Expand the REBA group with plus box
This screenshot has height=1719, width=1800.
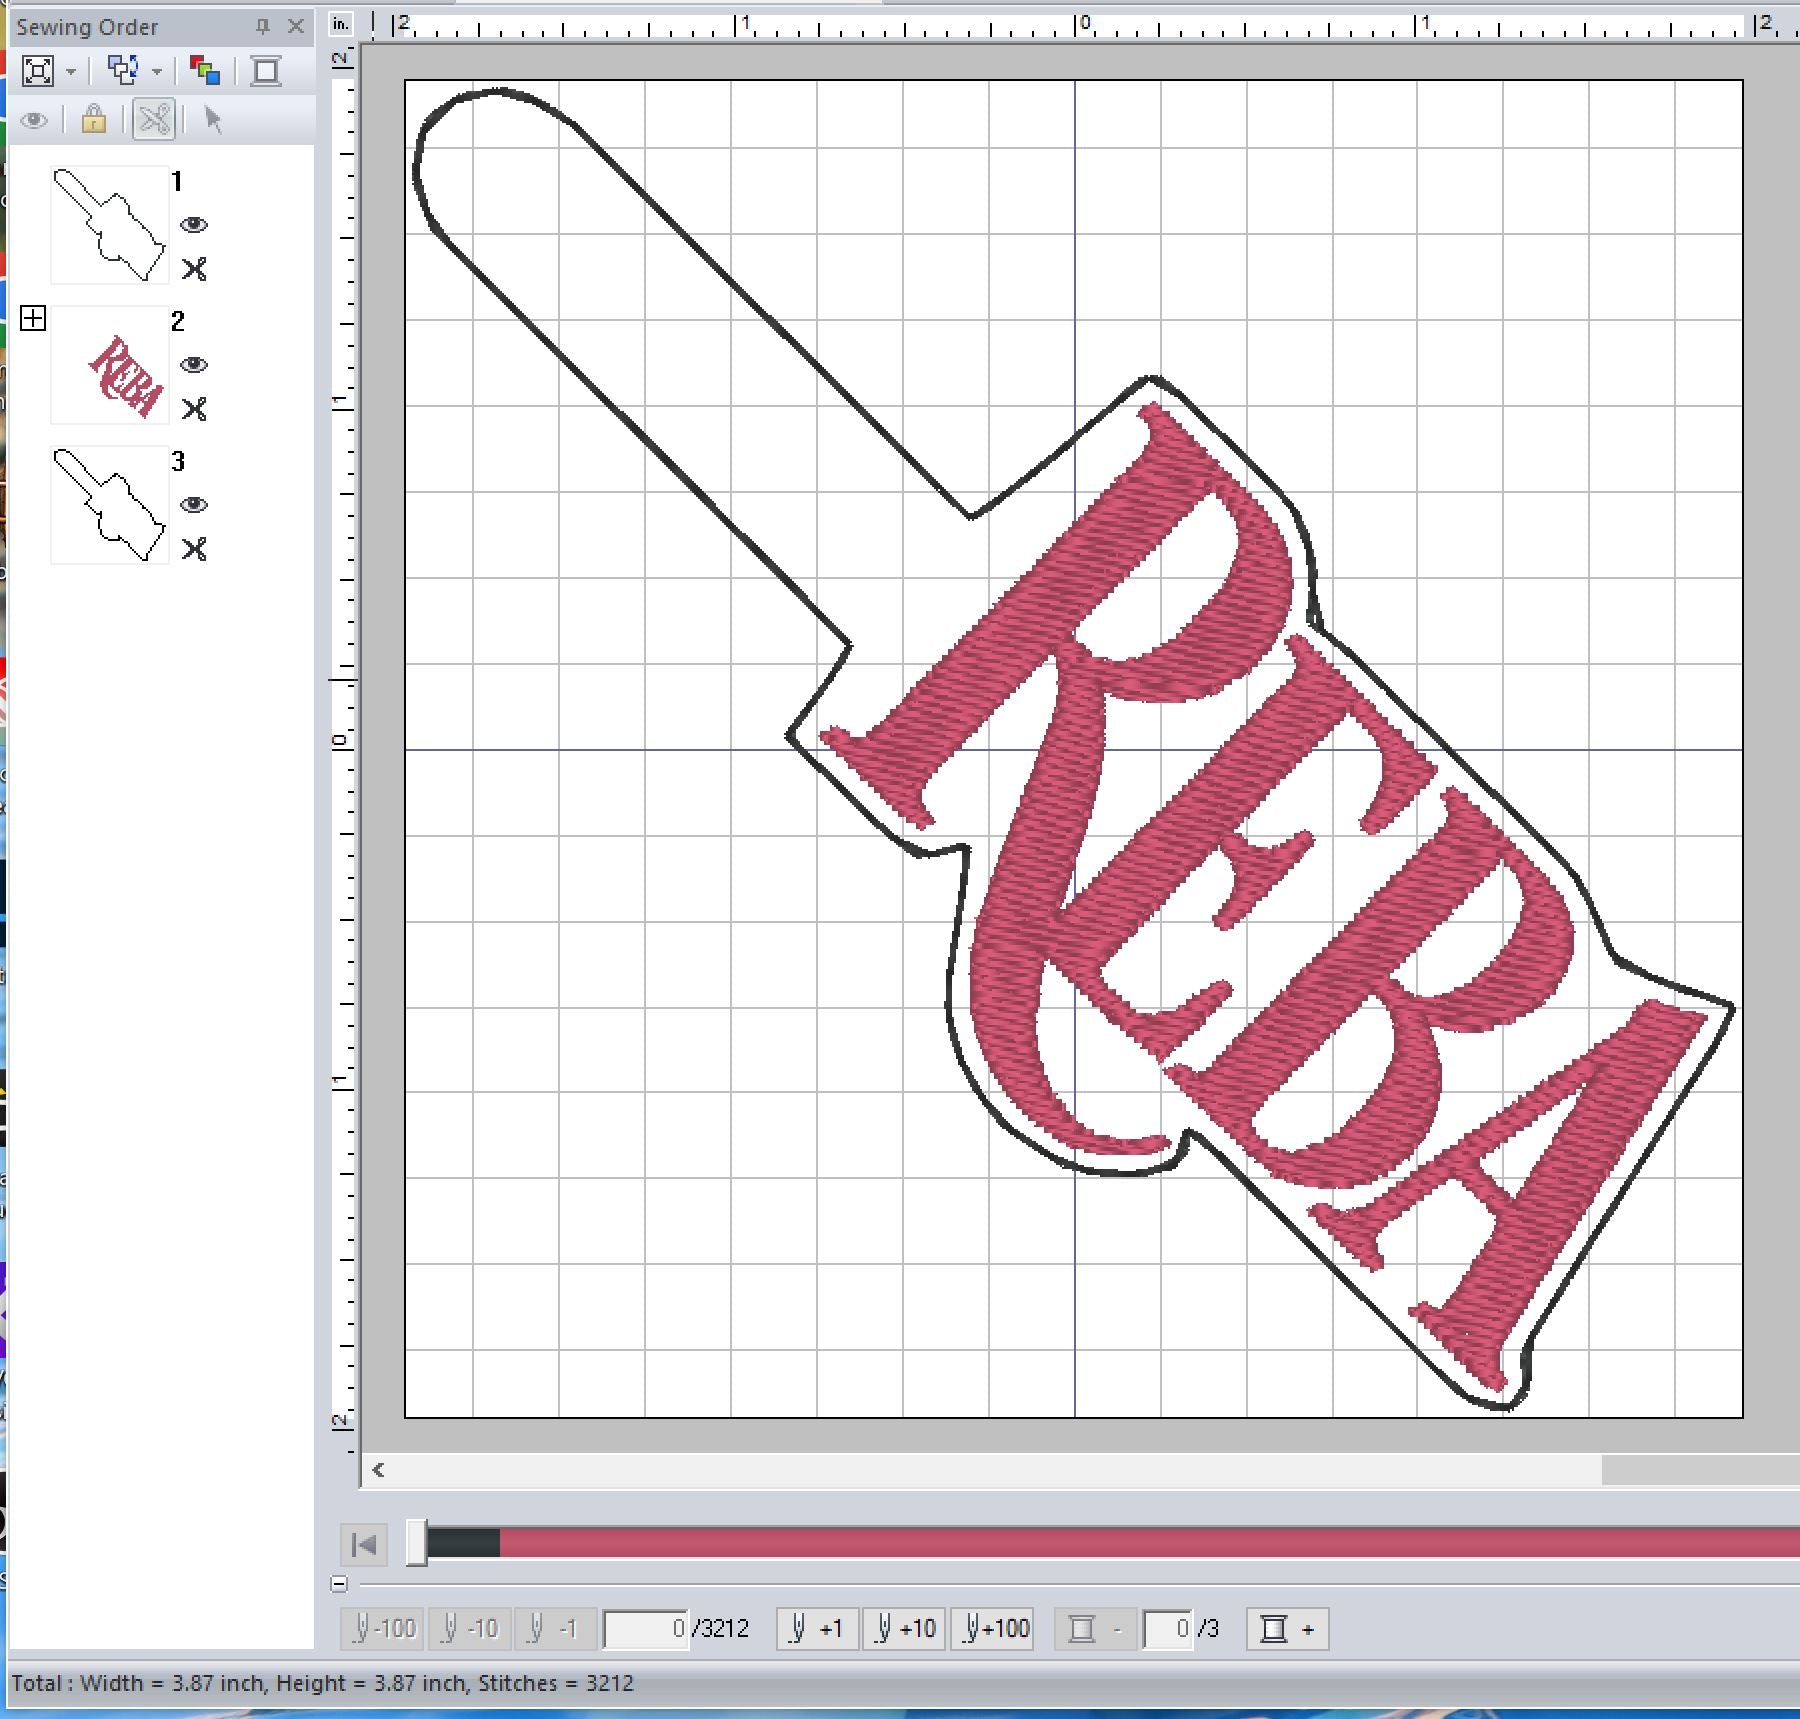point(33,319)
